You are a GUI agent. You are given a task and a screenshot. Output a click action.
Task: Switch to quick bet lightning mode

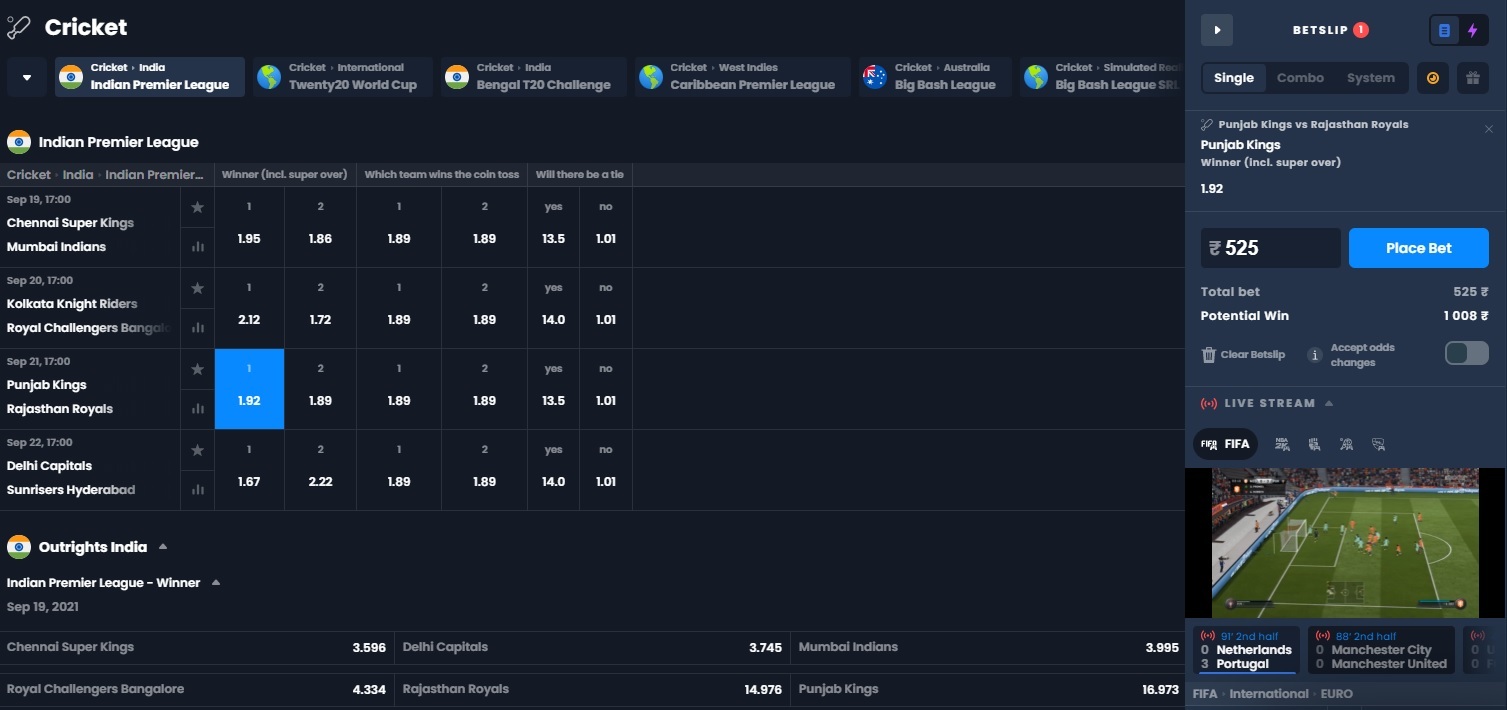[1472, 30]
